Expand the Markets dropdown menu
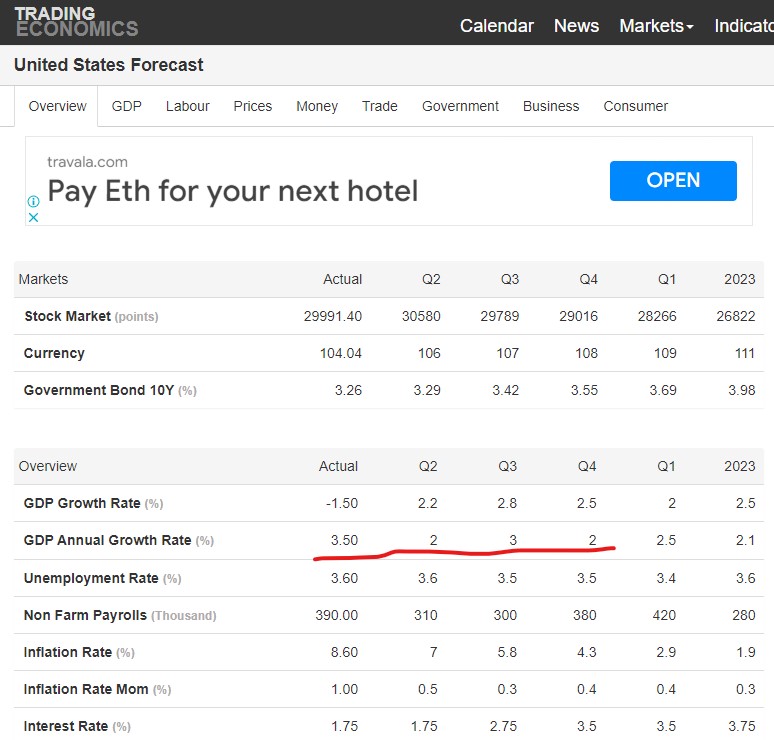The height and width of the screenshot is (740, 774). pyautogui.click(x=656, y=26)
